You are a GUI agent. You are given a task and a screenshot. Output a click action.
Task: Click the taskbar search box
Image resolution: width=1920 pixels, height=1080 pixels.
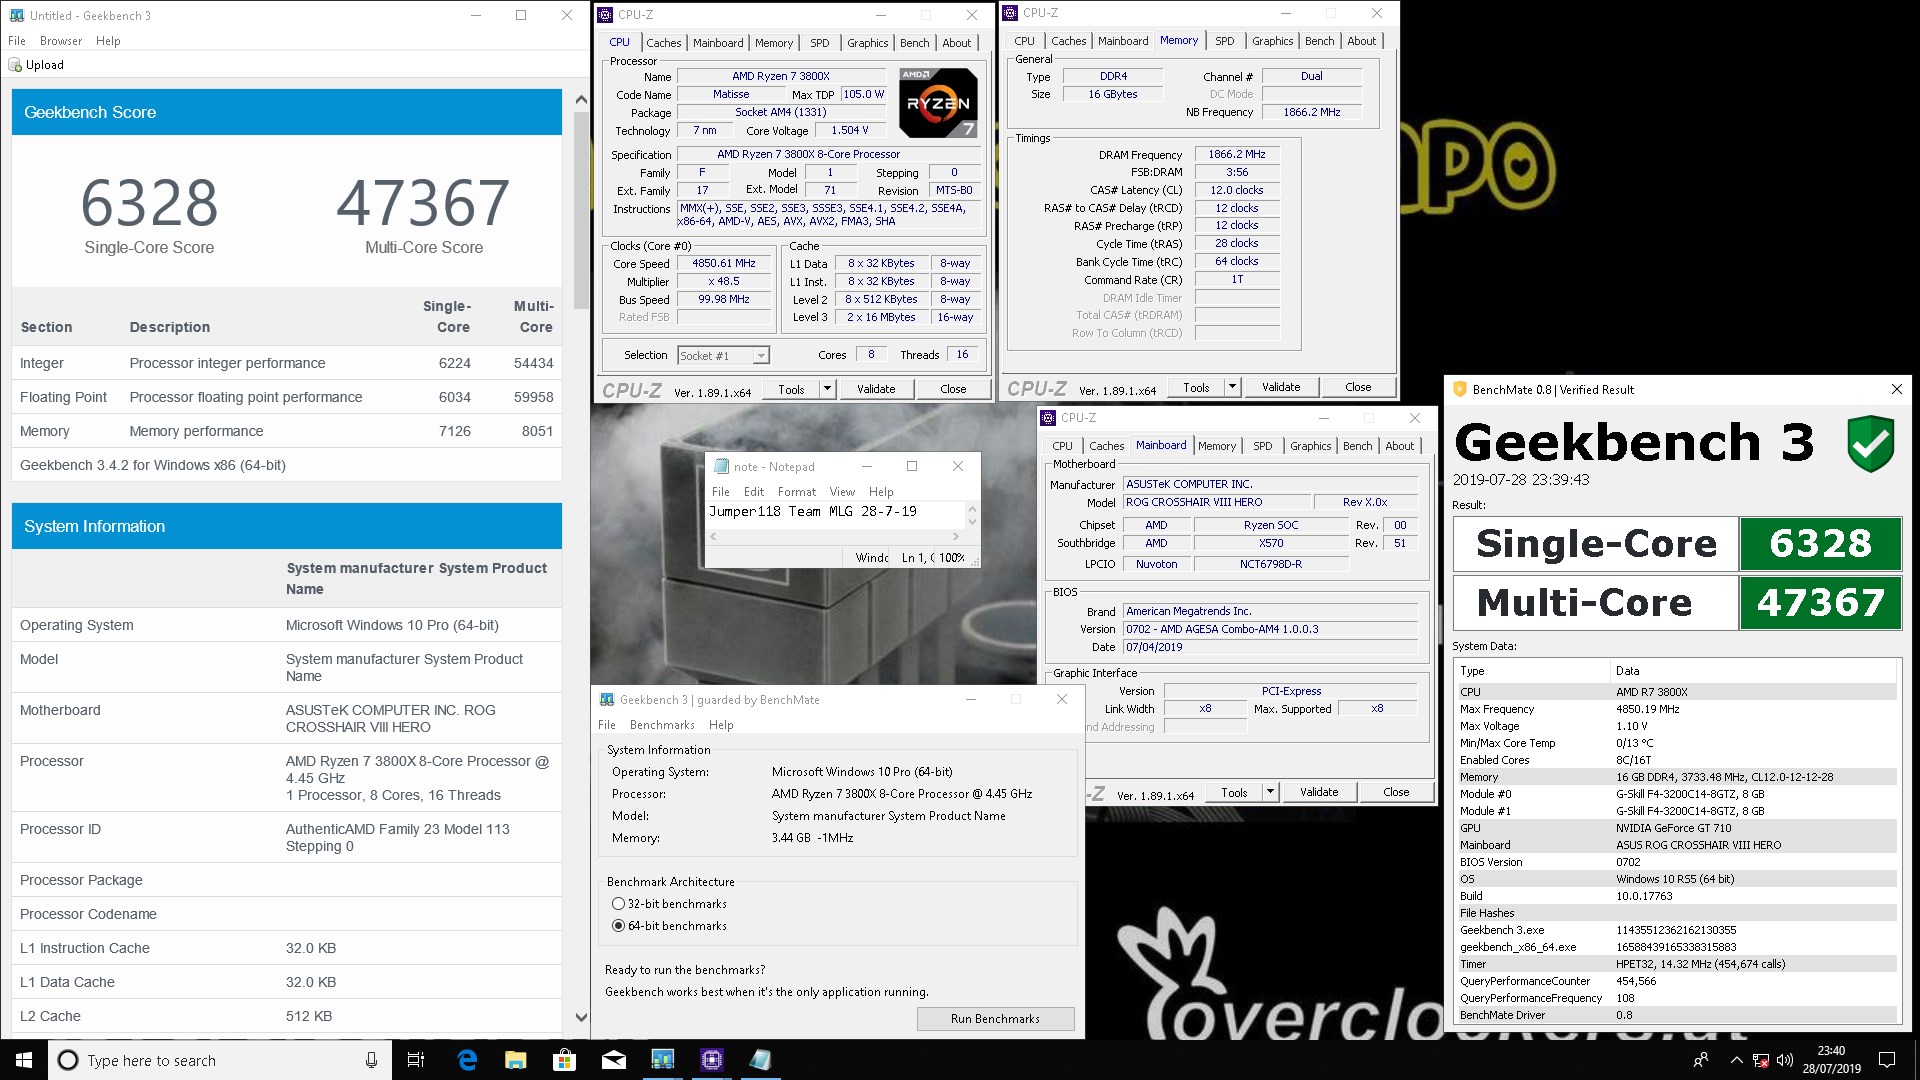218,1060
